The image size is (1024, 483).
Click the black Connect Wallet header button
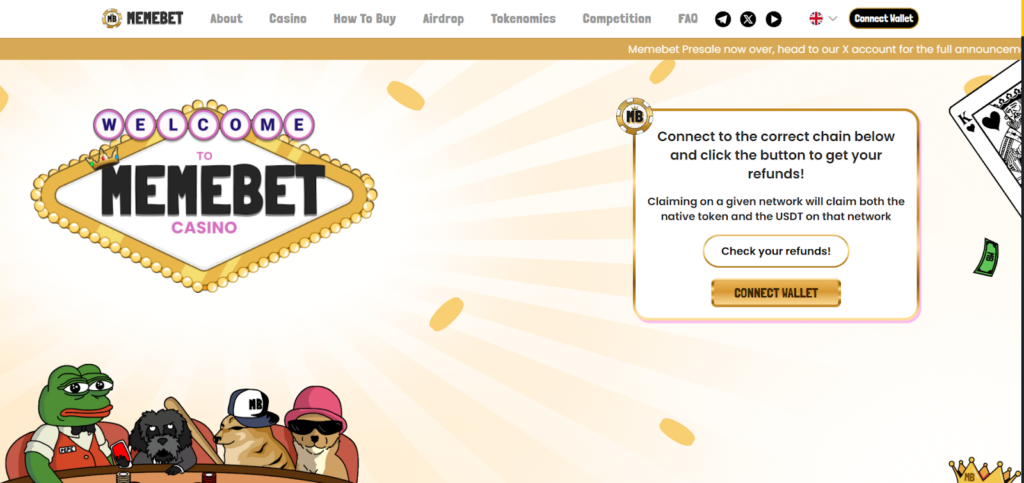pos(884,18)
